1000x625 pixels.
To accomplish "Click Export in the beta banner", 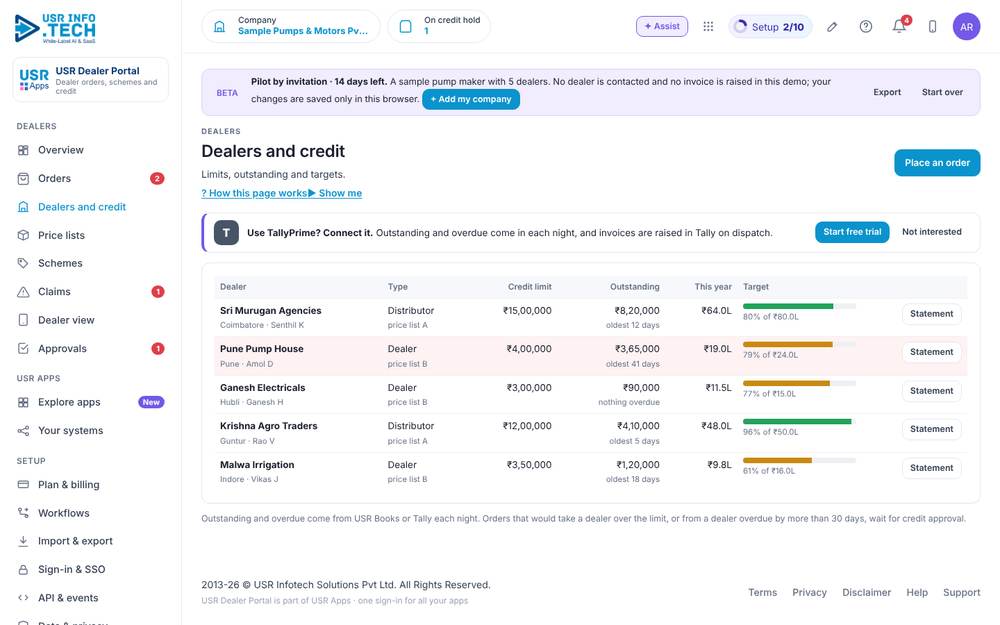I will pos(887,92).
